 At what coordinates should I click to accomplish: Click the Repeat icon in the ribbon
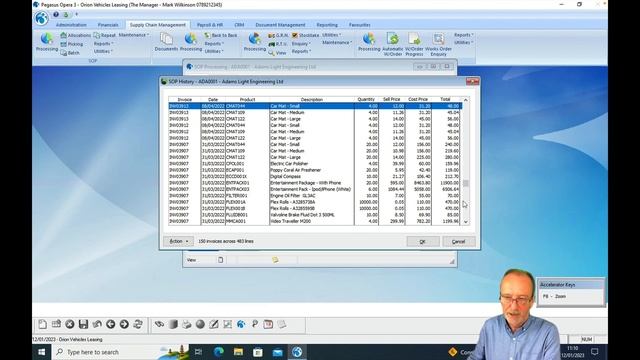[x=104, y=36]
